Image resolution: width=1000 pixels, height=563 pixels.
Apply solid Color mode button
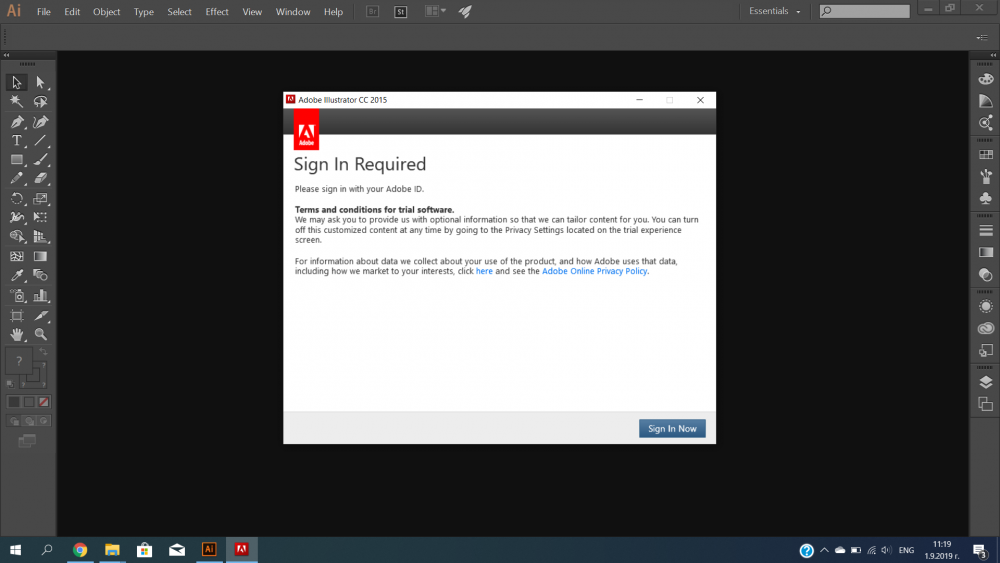(13, 402)
